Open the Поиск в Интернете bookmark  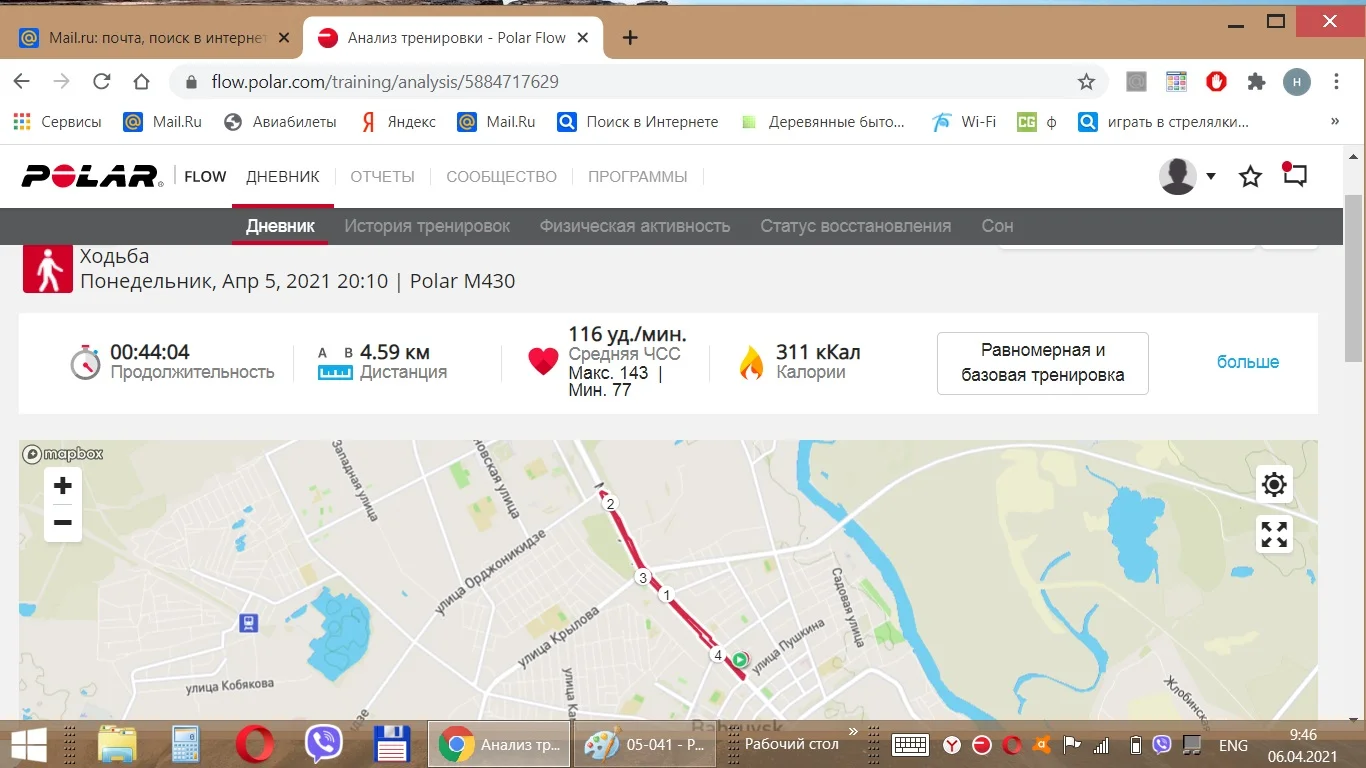tap(638, 122)
